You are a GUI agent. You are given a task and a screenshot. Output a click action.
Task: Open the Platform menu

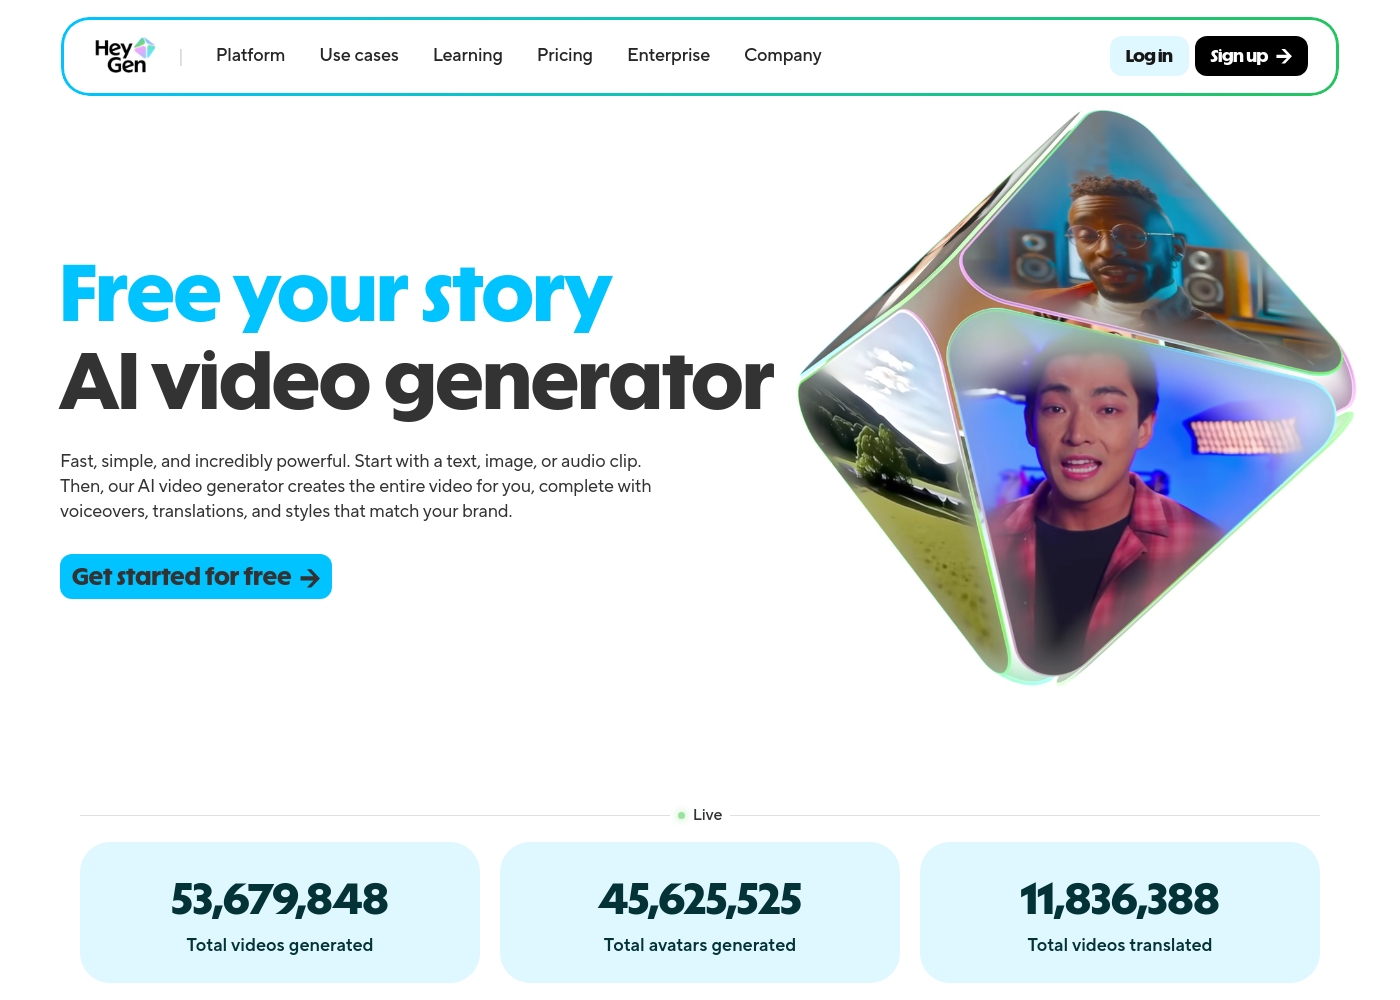pos(250,55)
